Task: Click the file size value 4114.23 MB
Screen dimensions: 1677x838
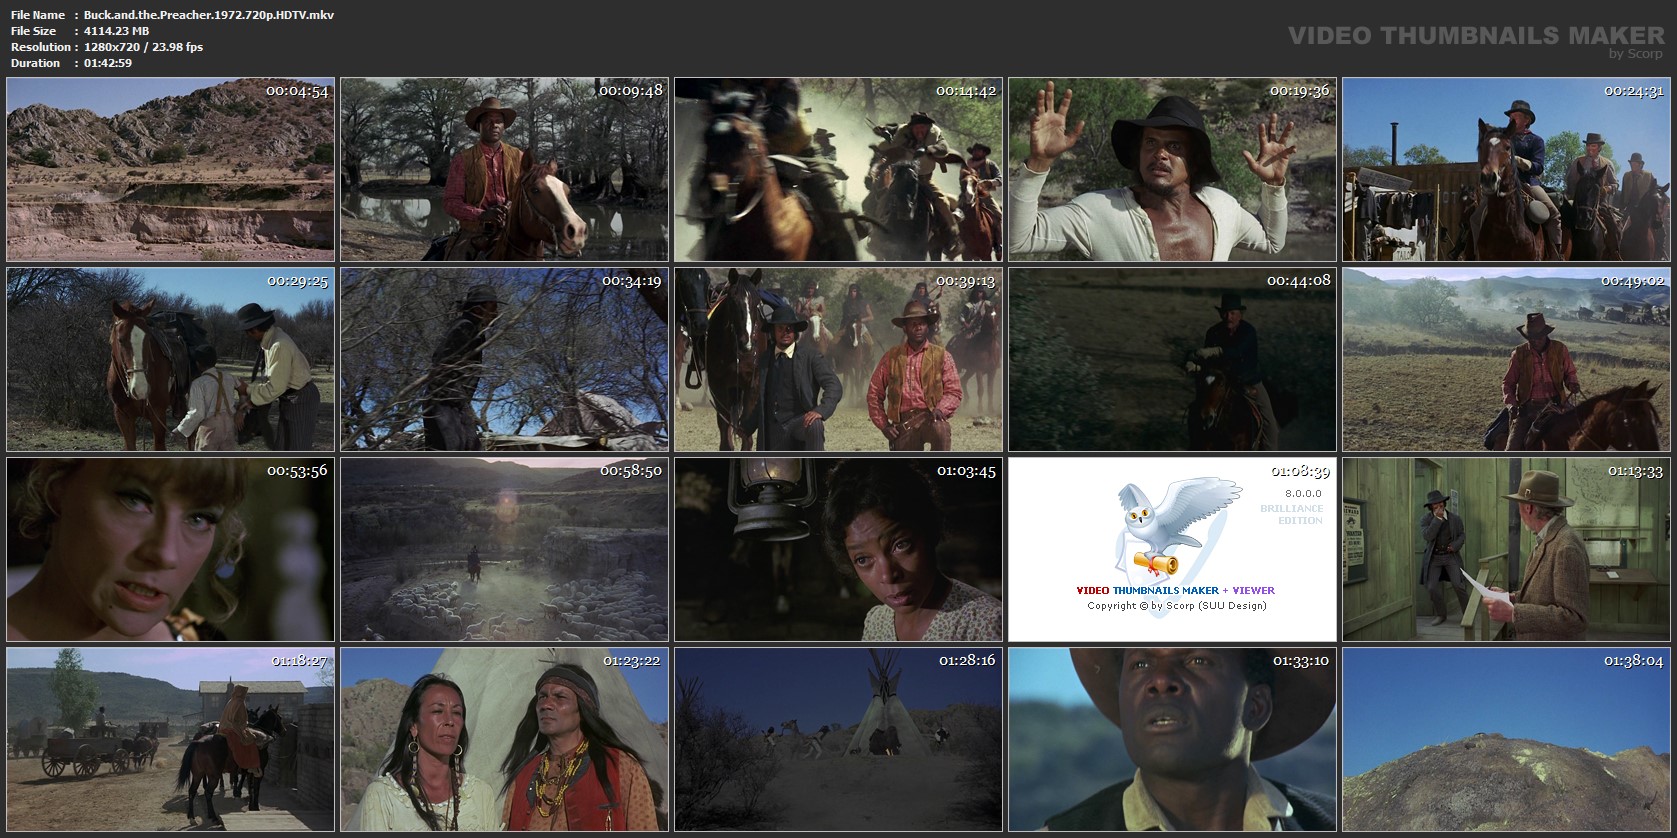Action: click(117, 31)
